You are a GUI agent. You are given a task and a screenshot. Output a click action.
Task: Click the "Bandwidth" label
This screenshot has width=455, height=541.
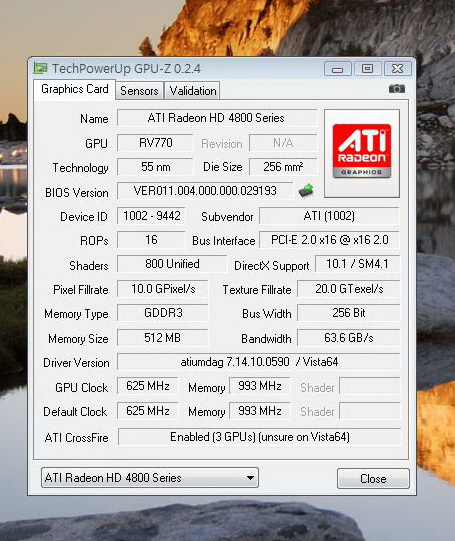[266, 339]
